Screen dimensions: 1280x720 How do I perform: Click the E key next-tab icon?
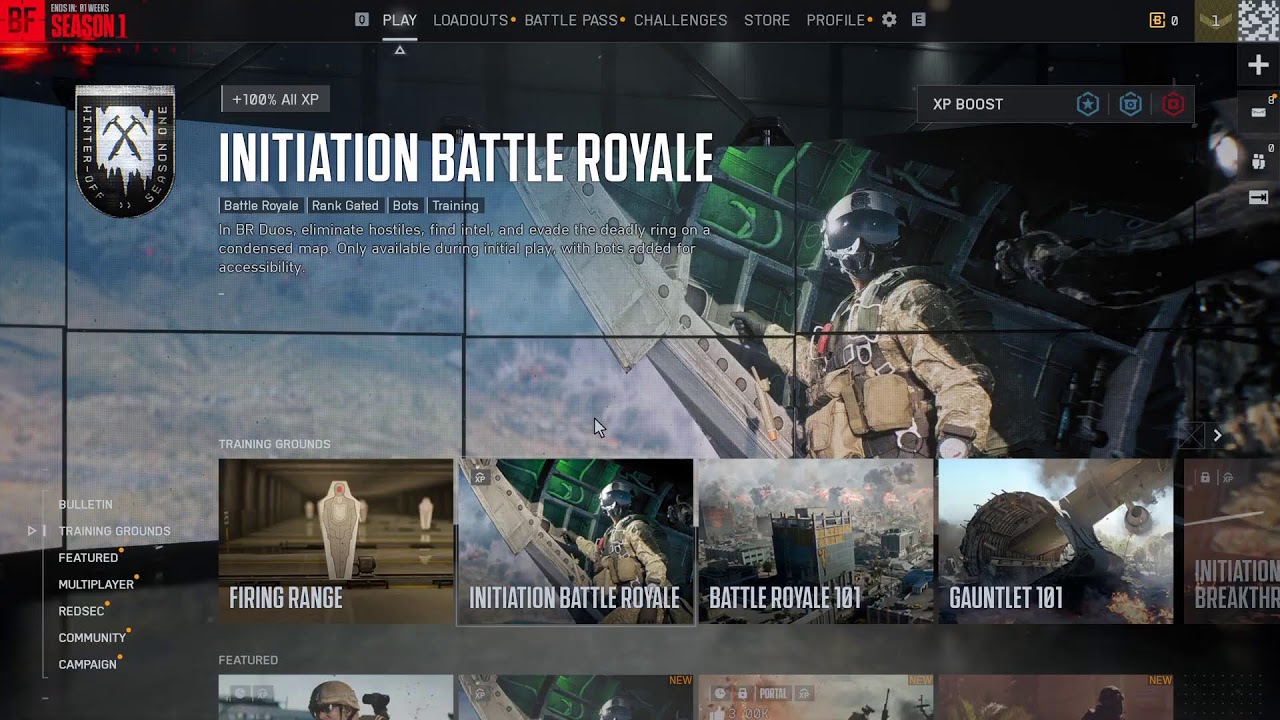[x=918, y=20]
